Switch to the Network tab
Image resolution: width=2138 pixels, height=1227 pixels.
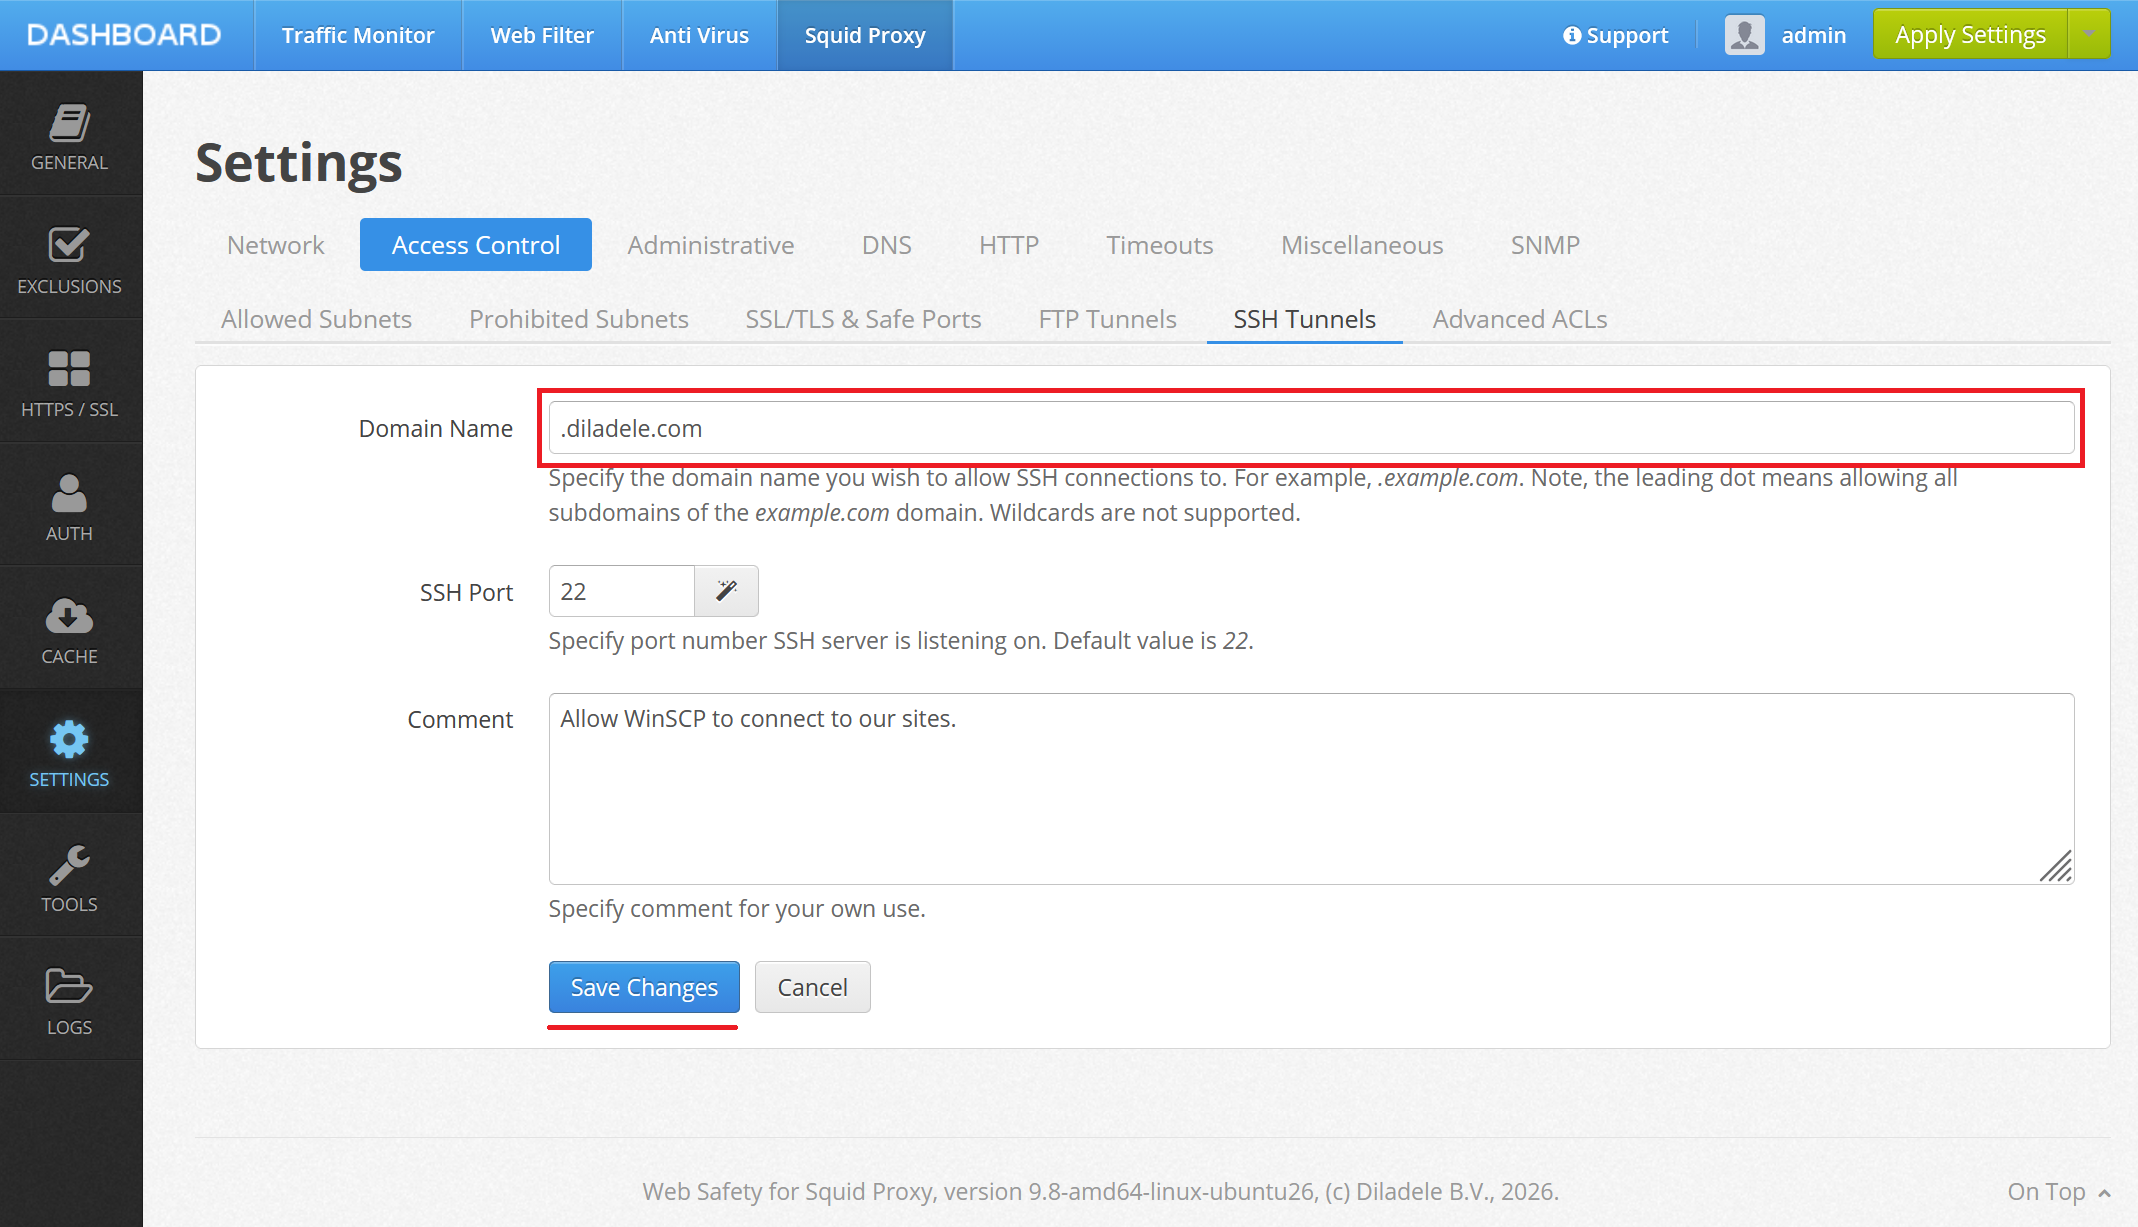276,245
